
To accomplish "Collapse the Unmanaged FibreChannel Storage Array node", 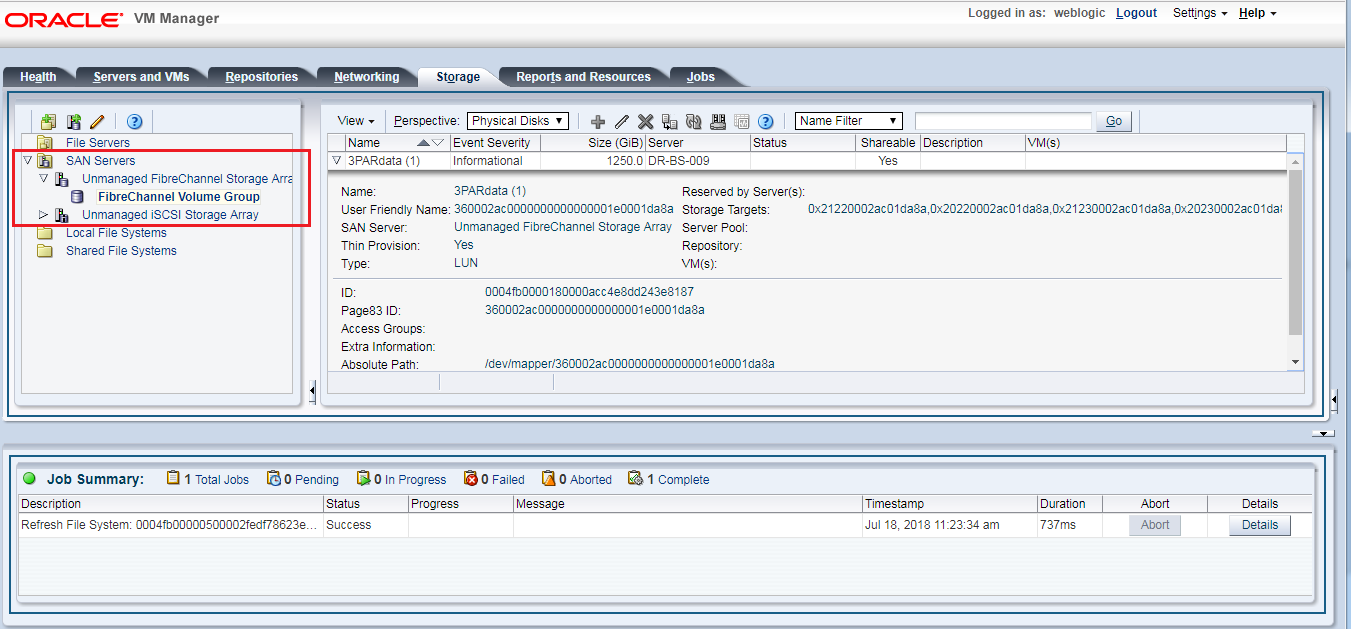I will 43,179.
